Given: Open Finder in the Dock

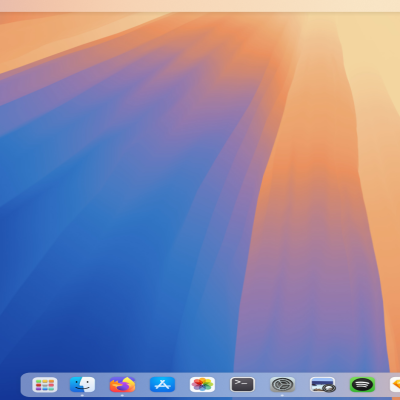Looking at the screenshot, I should [x=82, y=385].
